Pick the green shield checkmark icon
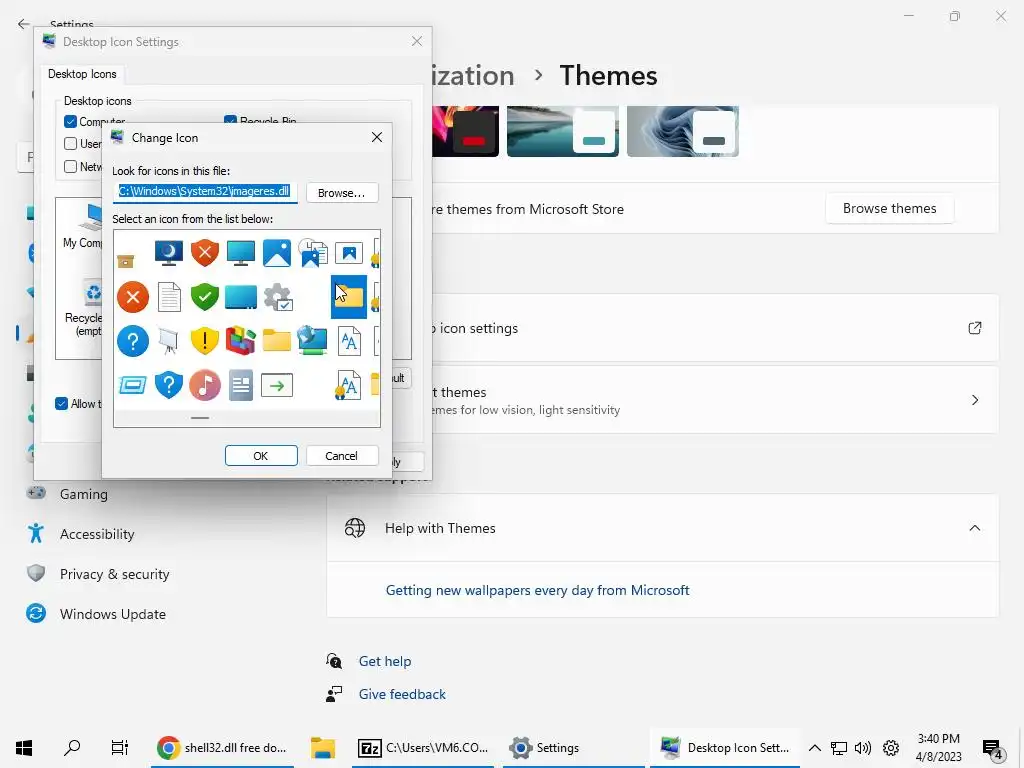 [x=204, y=297]
